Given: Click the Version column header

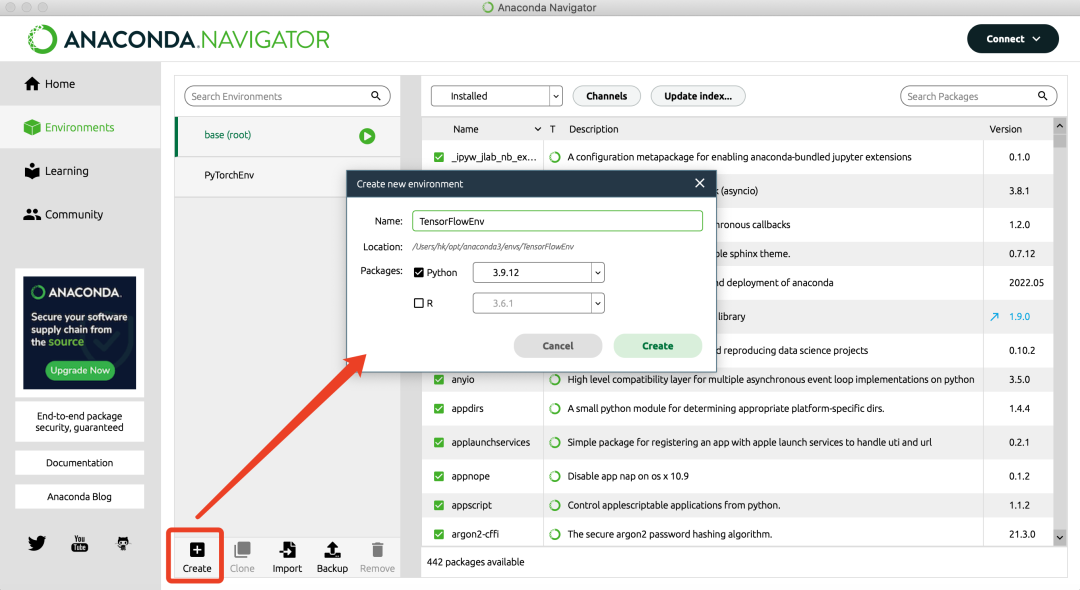Looking at the screenshot, I should point(1006,129).
